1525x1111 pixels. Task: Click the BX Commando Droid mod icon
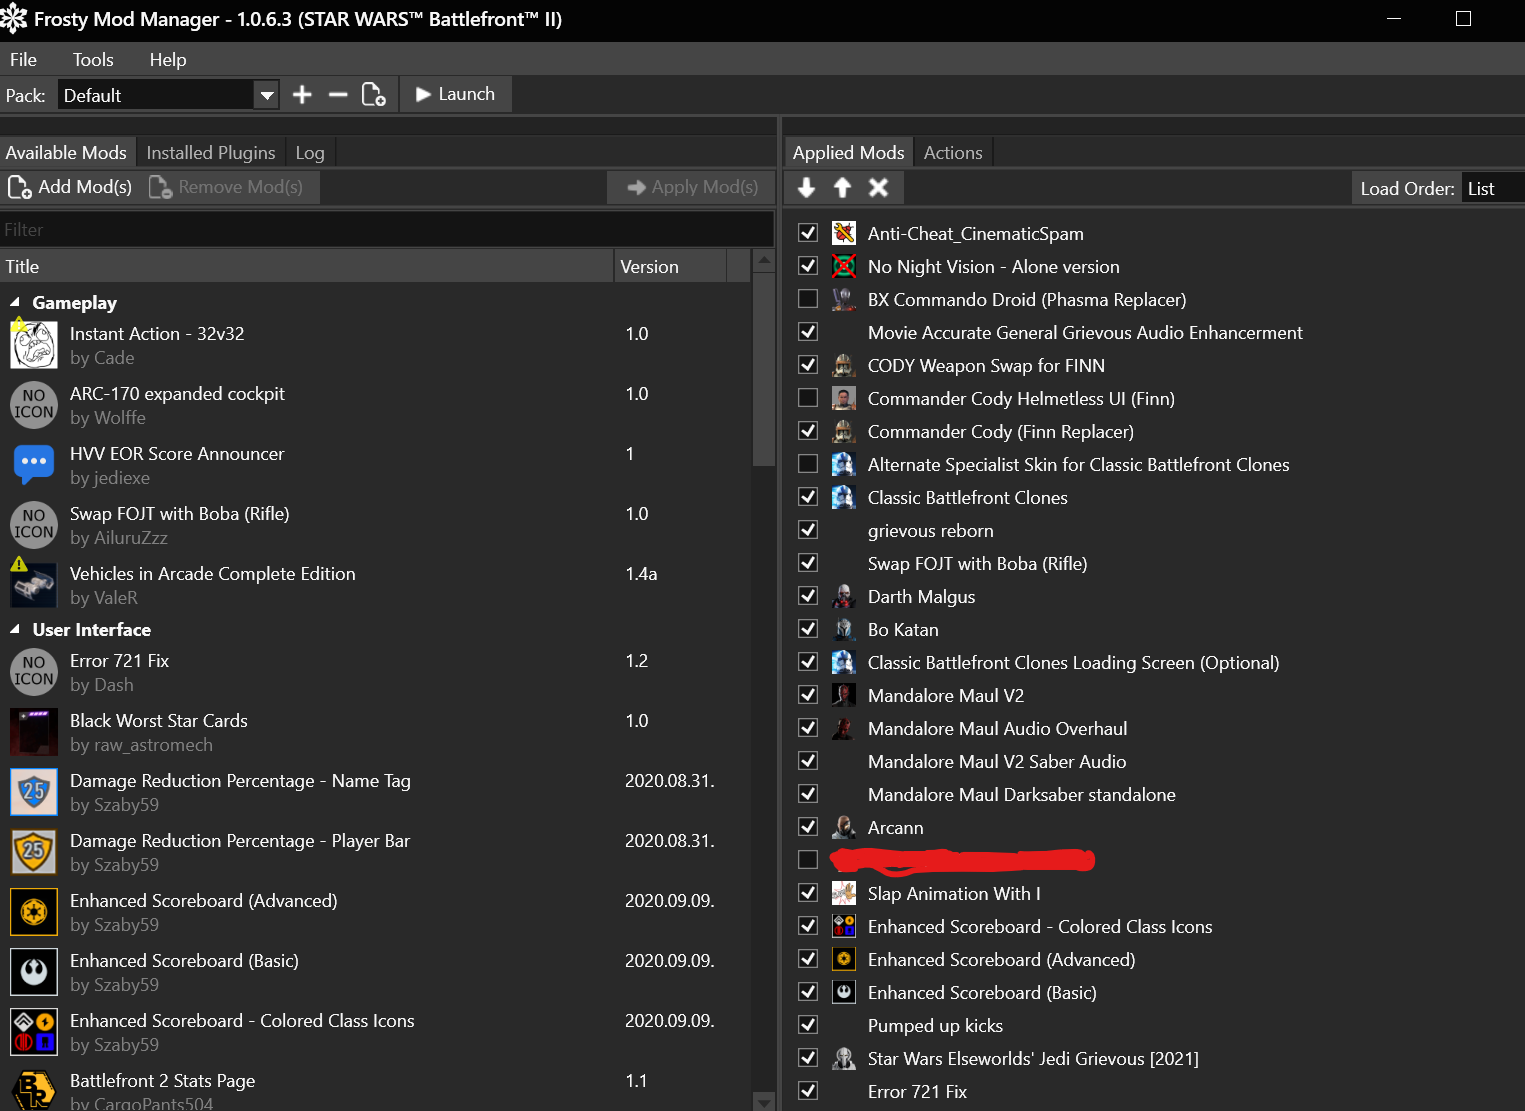click(x=844, y=299)
